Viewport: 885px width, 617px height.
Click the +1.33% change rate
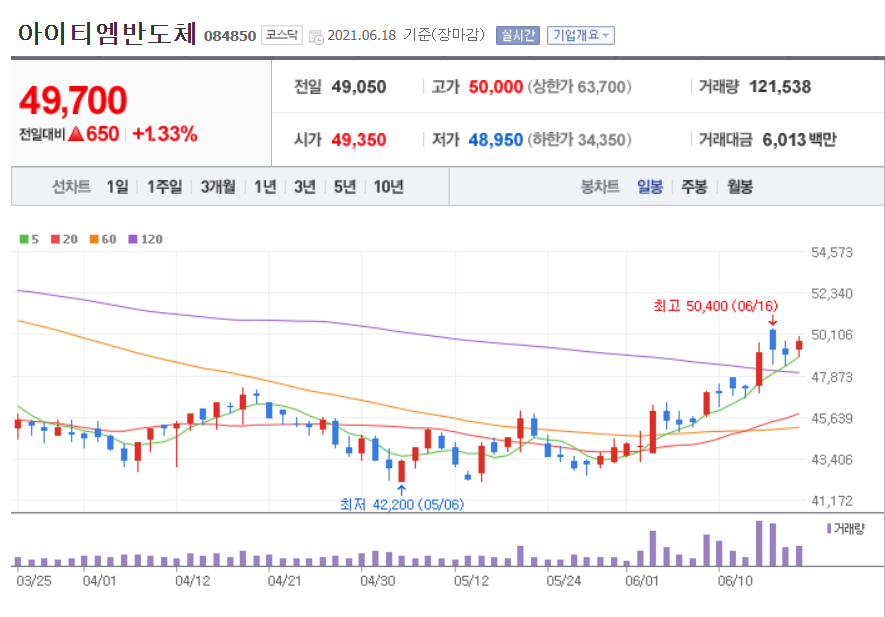164,134
